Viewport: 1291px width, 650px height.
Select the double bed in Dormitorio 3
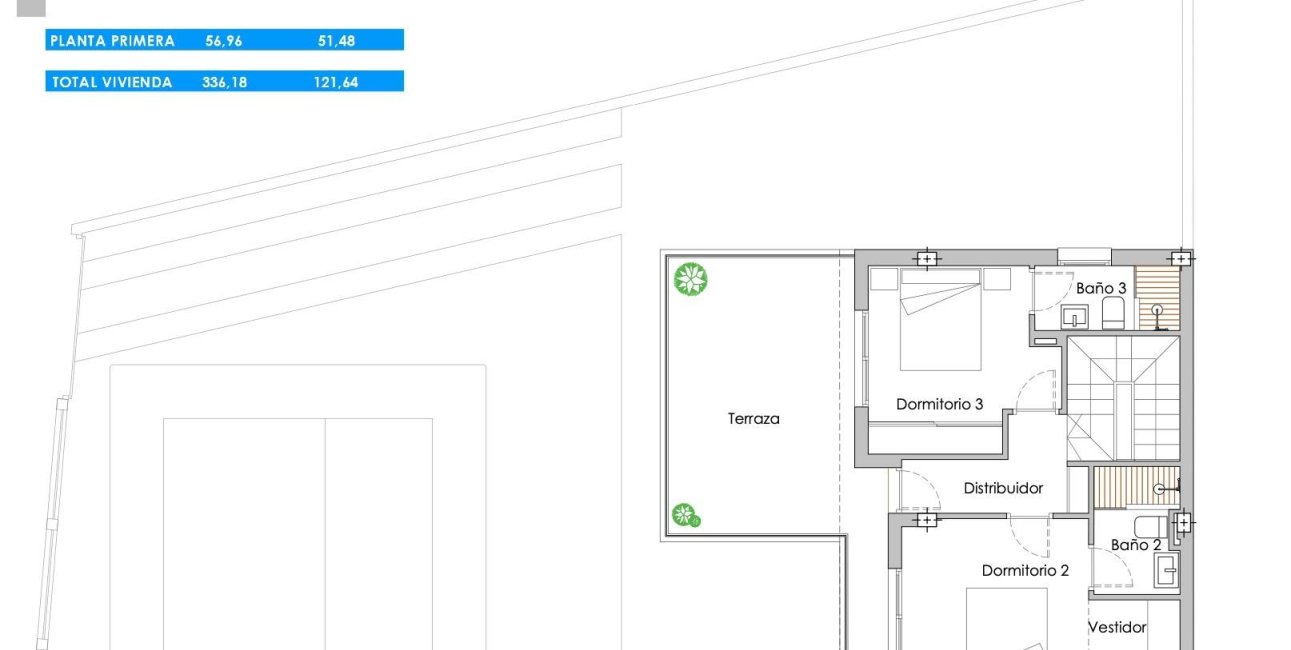click(940, 319)
